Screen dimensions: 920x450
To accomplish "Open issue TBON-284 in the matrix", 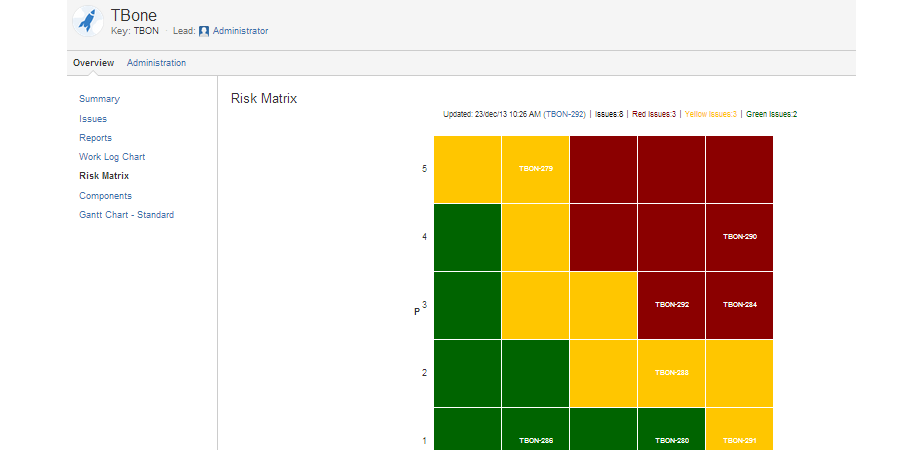I will (x=740, y=304).
